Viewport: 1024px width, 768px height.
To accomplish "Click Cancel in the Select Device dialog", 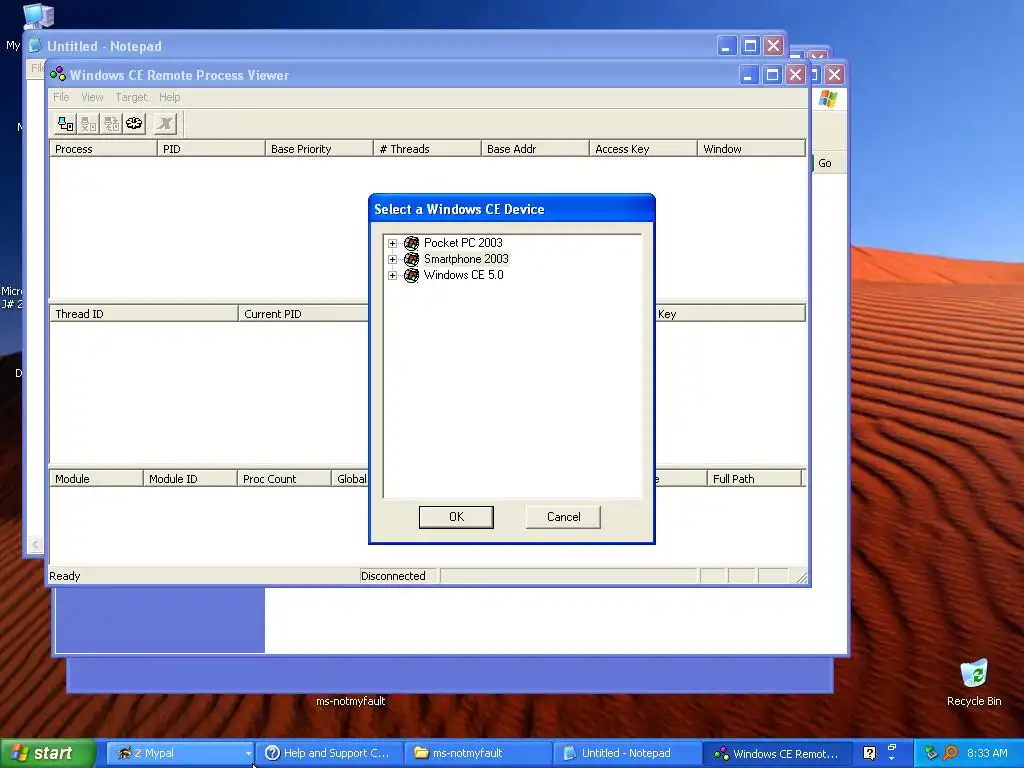I will (563, 517).
